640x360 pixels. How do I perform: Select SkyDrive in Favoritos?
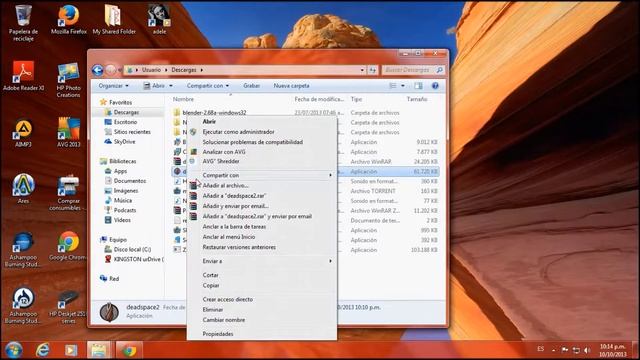pyautogui.click(x=124, y=142)
